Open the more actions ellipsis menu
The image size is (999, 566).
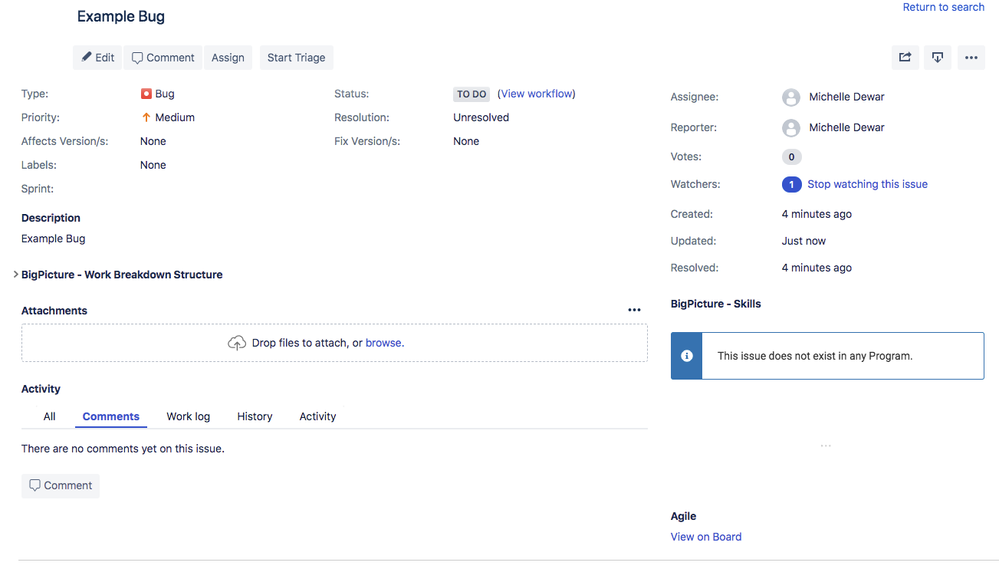(971, 57)
